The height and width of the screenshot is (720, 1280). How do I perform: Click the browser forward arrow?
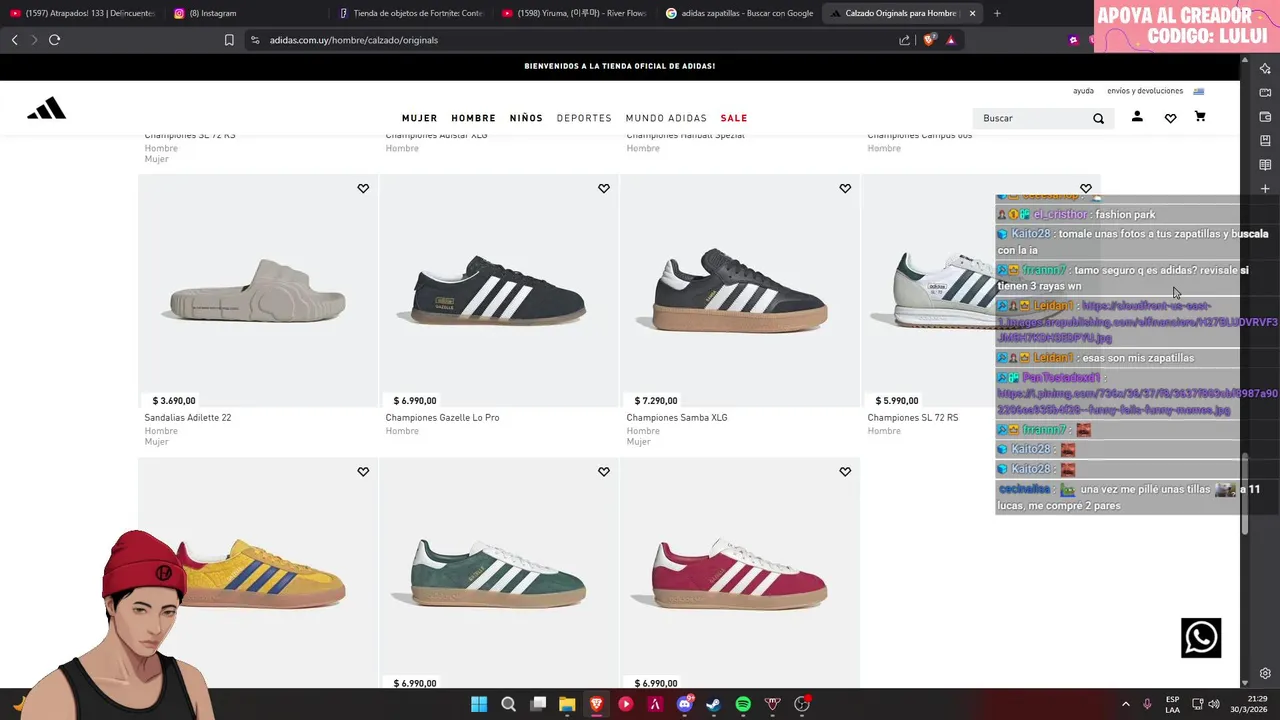point(33,40)
